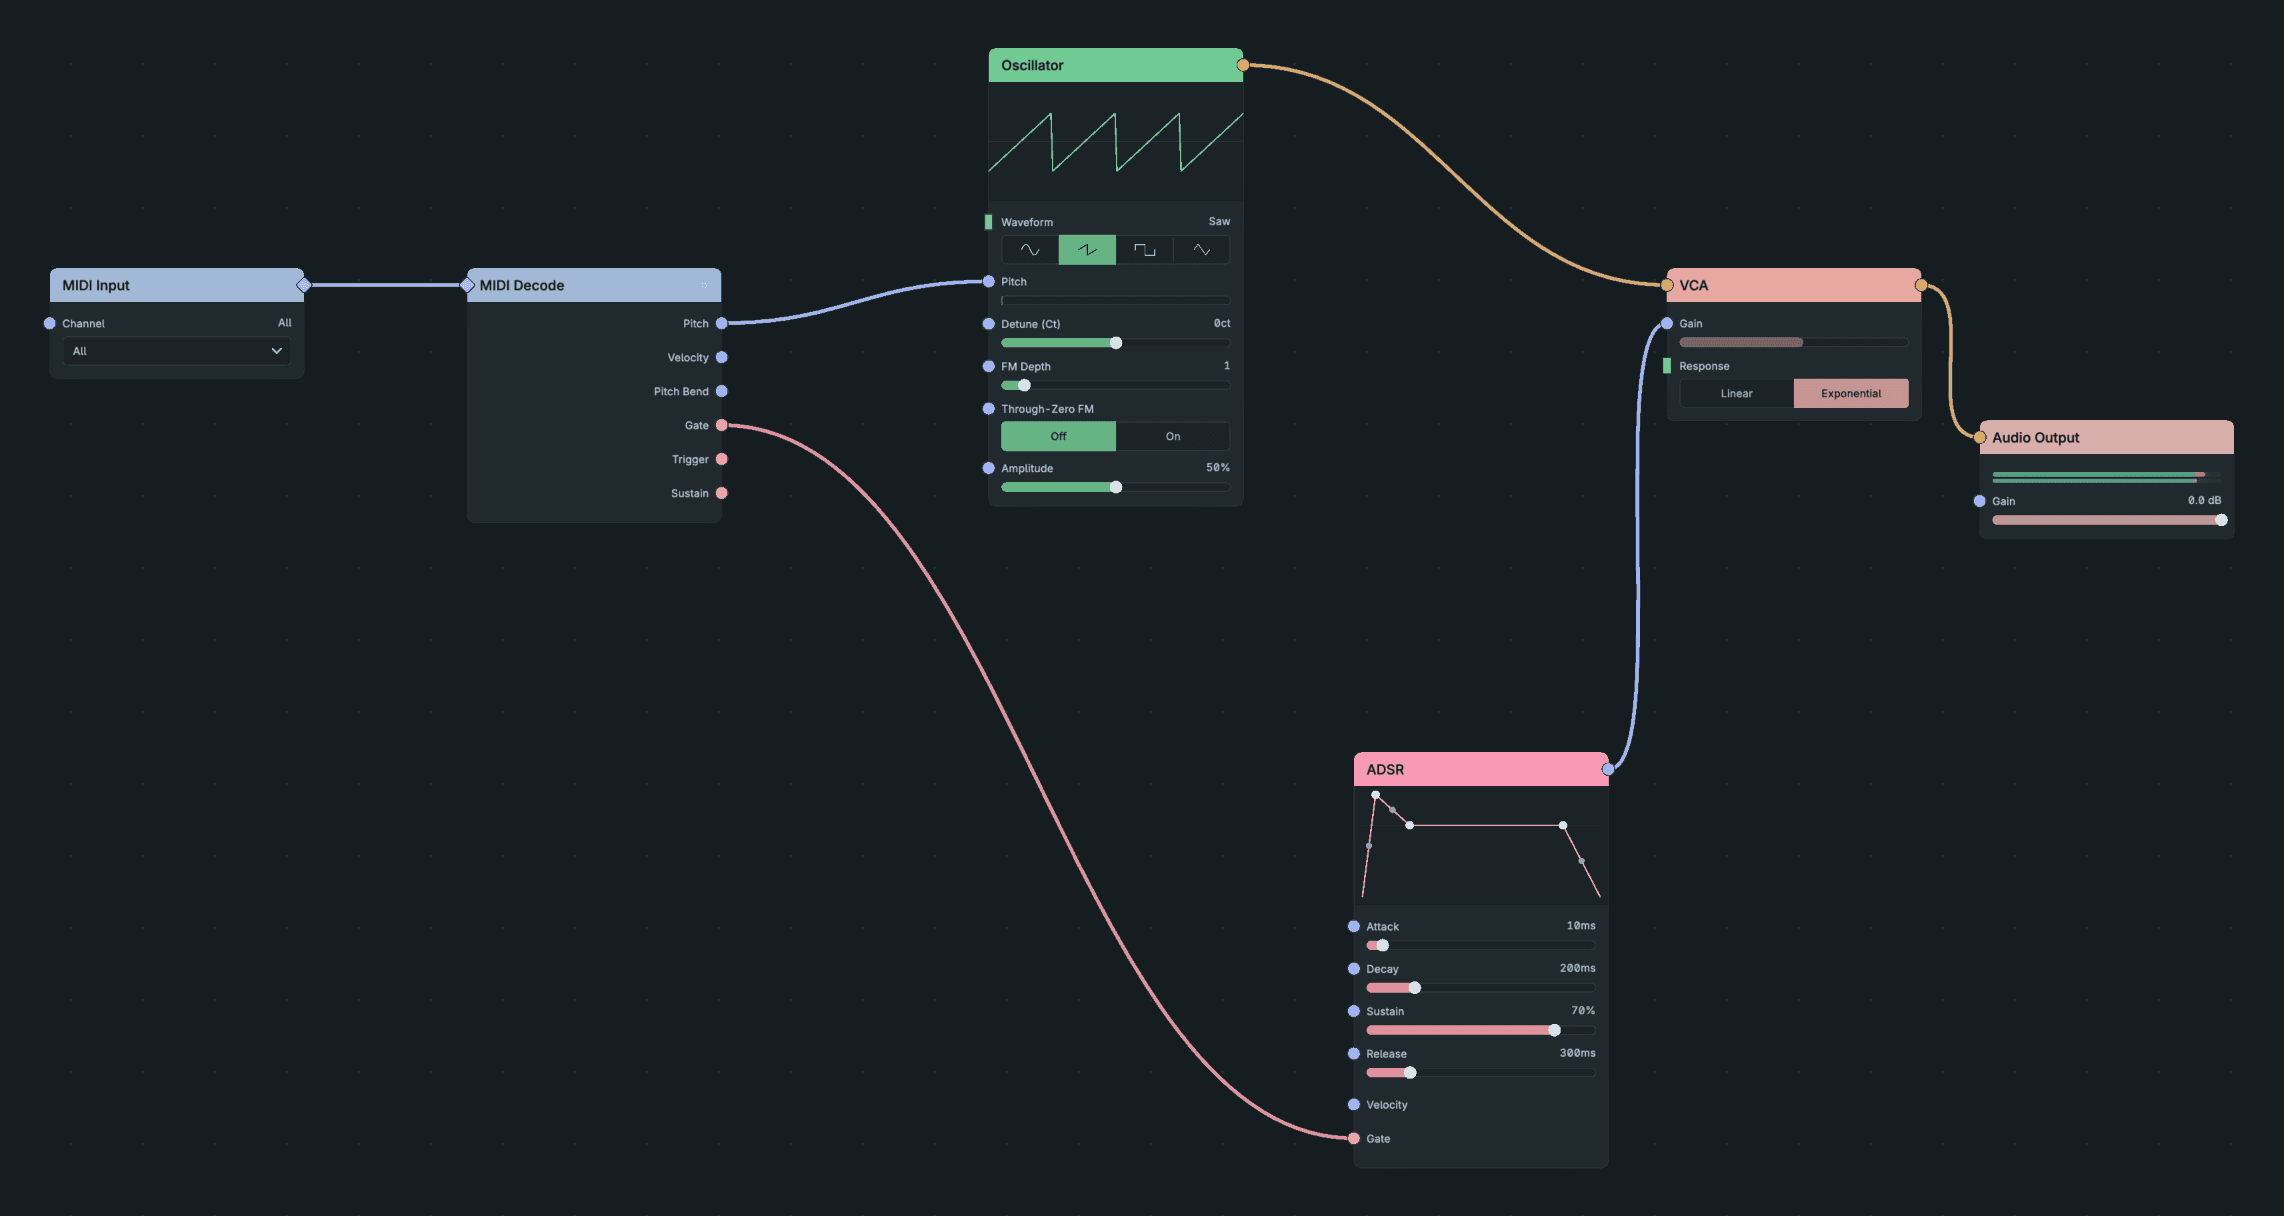2284x1216 pixels.
Task: Click the MIDI Input Channel port
Action: (50, 323)
